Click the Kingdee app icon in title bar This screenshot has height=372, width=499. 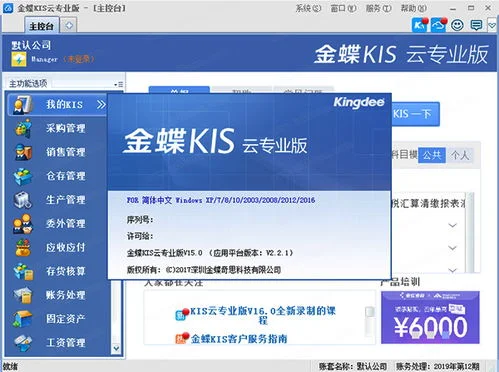[x=8, y=8]
